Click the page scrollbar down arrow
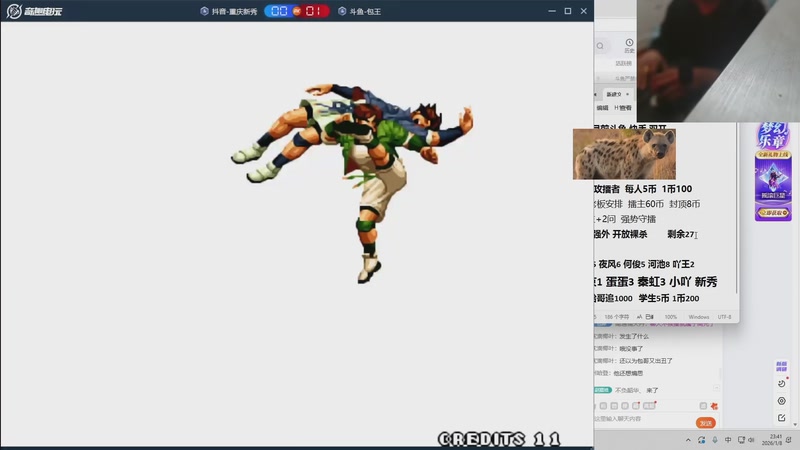The height and width of the screenshot is (450, 800). [x=795, y=424]
